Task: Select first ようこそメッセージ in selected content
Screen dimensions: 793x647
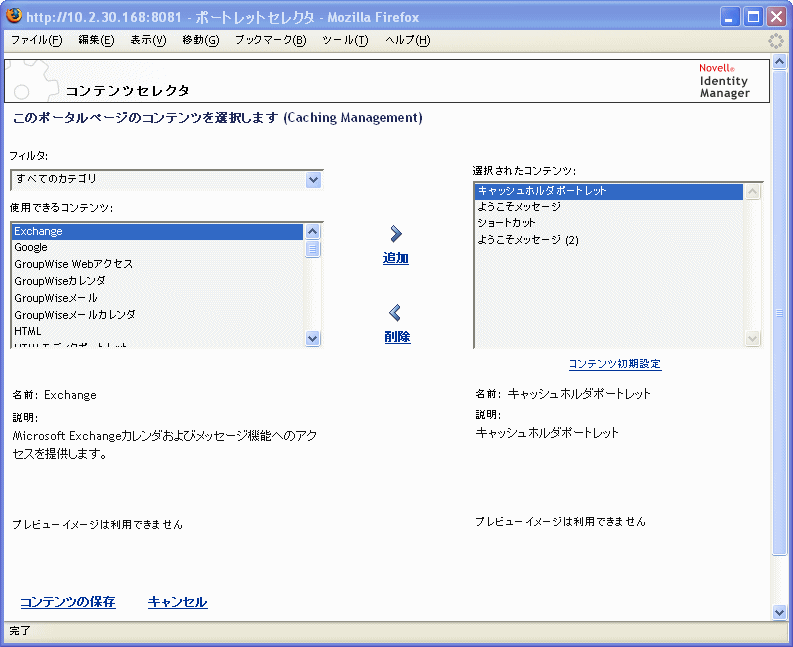Action: (609, 207)
